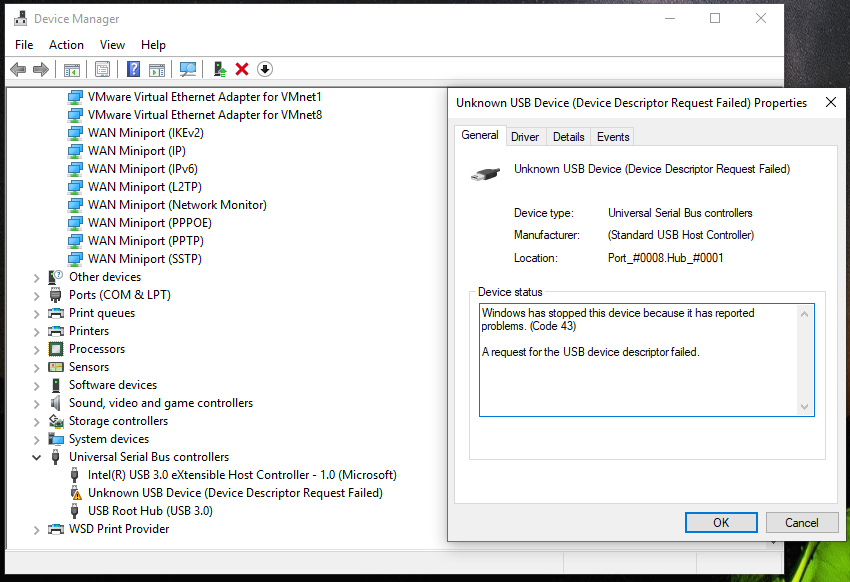This screenshot has height=582, width=850.
Task: Click the Back arrow toolbar icon
Action: pos(18,69)
